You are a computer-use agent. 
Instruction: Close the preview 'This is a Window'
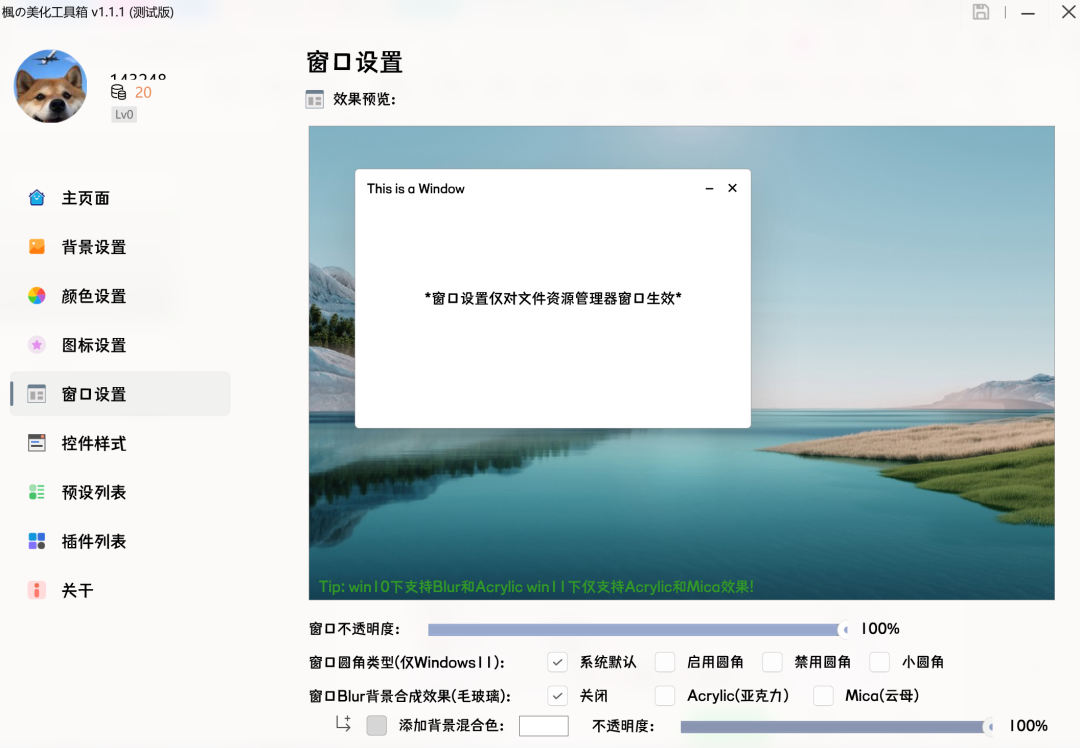[x=732, y=188]
